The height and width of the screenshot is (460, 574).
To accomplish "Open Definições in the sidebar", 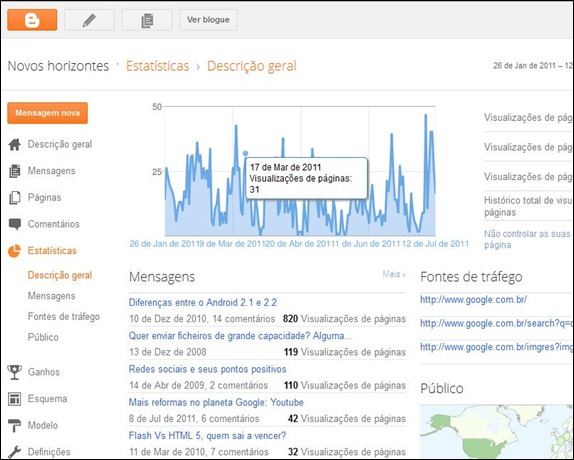I will (x=49, y=452).
